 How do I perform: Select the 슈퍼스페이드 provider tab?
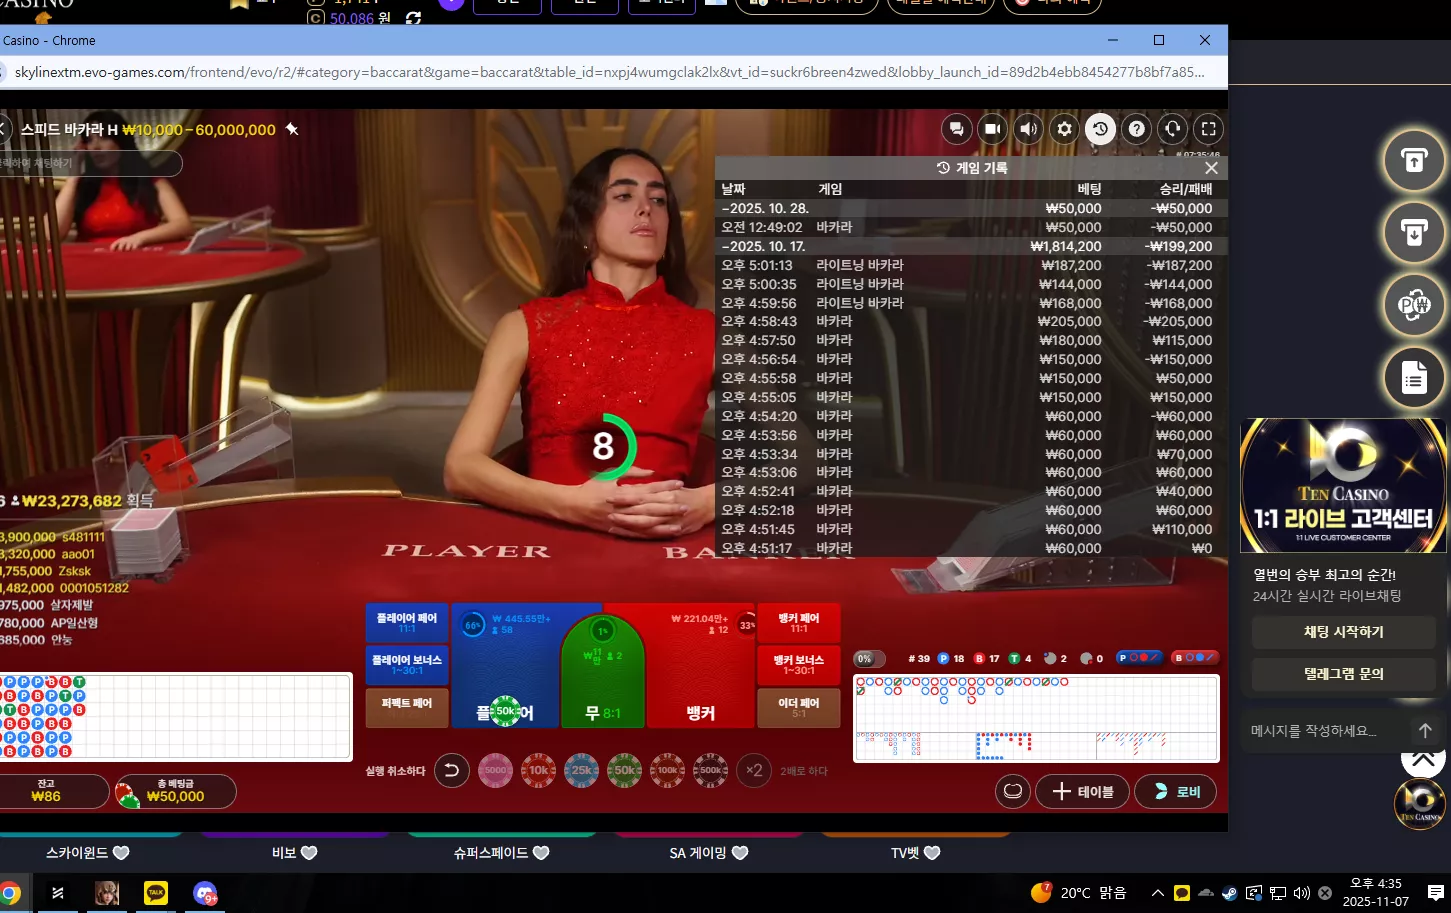501,853
